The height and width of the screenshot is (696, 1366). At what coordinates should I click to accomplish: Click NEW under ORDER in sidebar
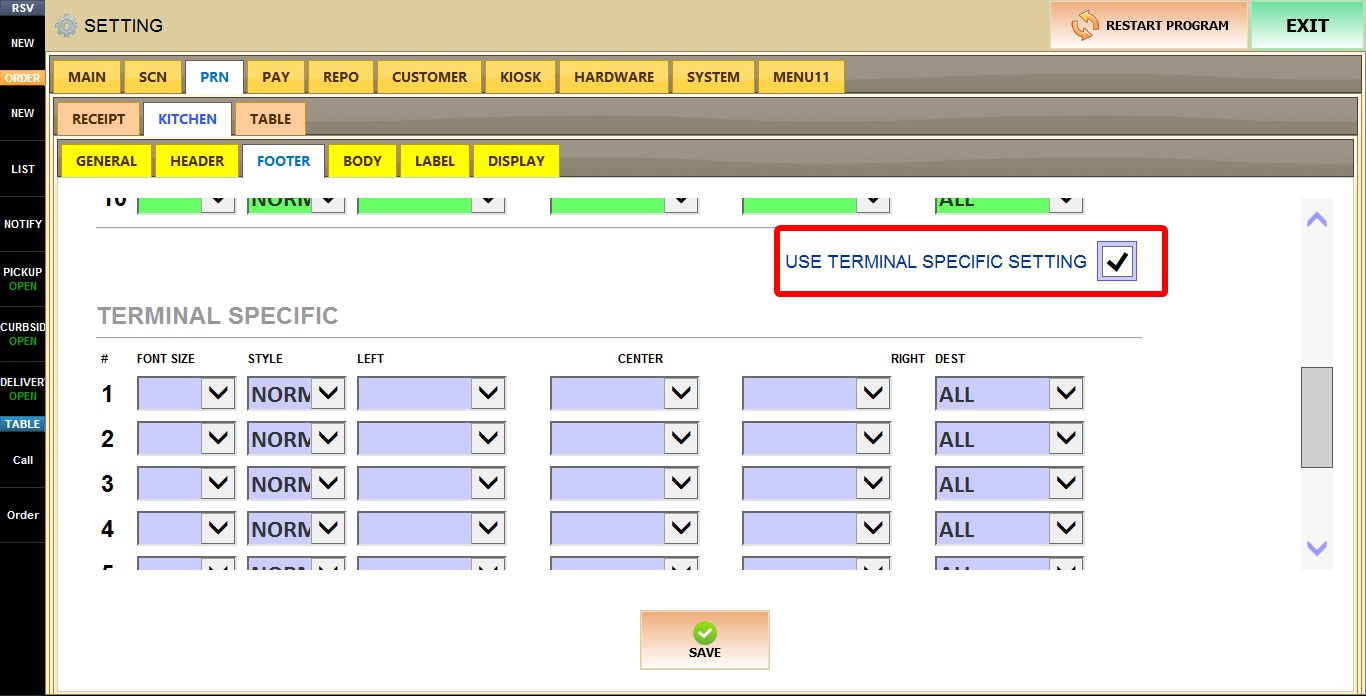pyautogui.click(x=22, y=113)
